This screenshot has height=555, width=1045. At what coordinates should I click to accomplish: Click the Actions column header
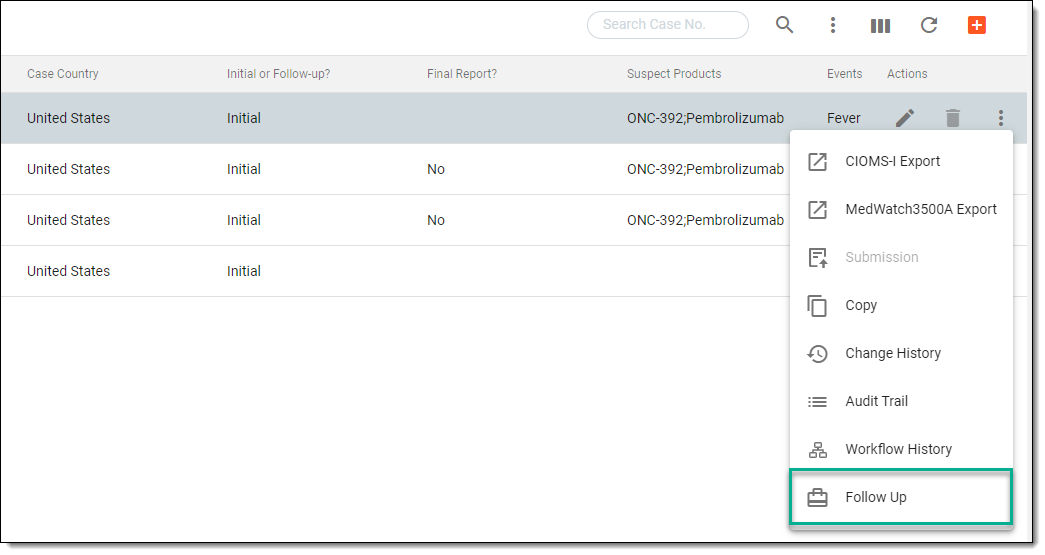click(907, 74)
